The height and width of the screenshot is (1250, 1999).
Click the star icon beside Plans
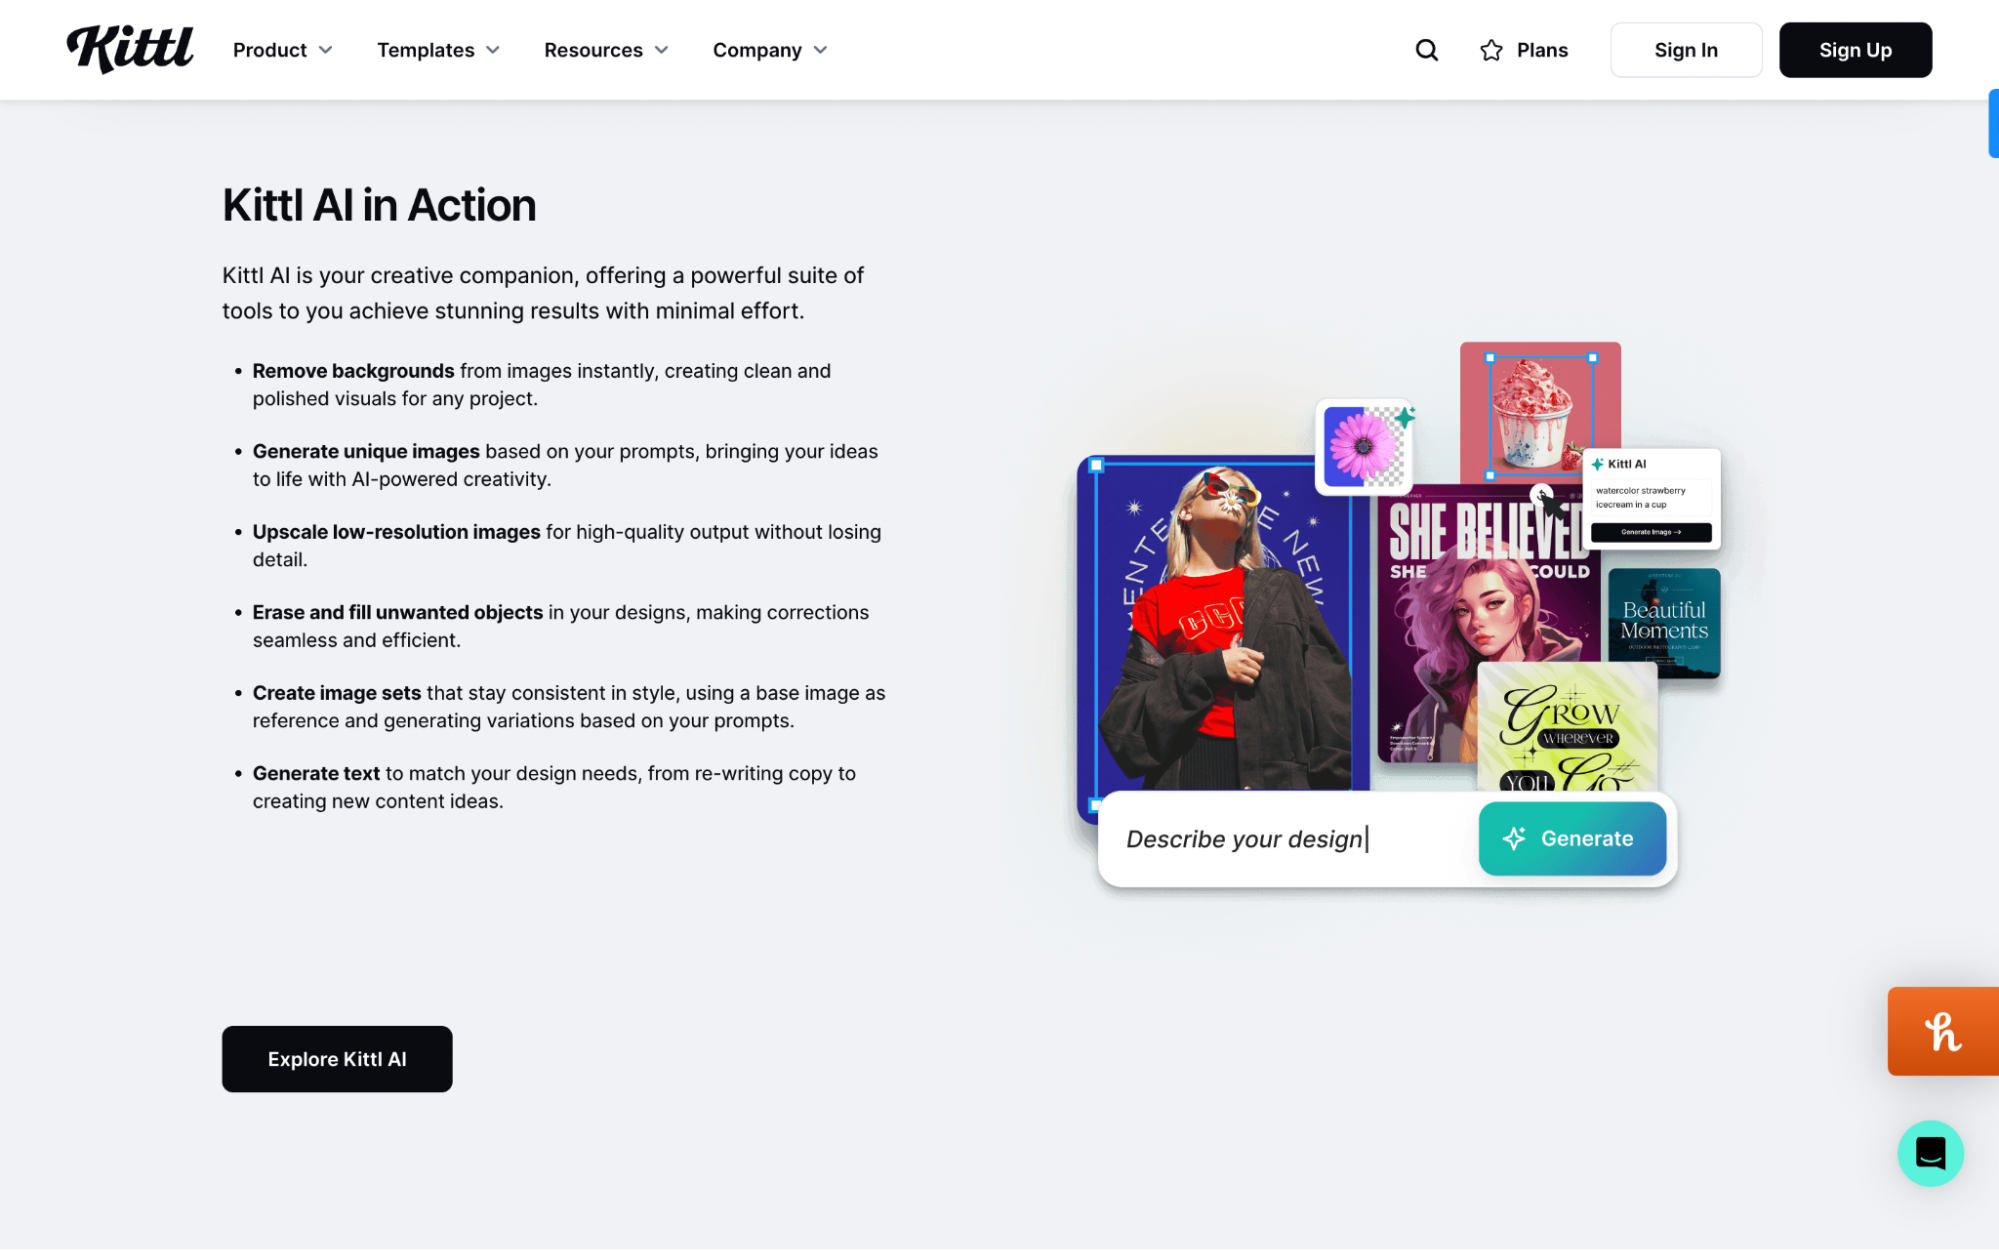[x=1491, y=50]
